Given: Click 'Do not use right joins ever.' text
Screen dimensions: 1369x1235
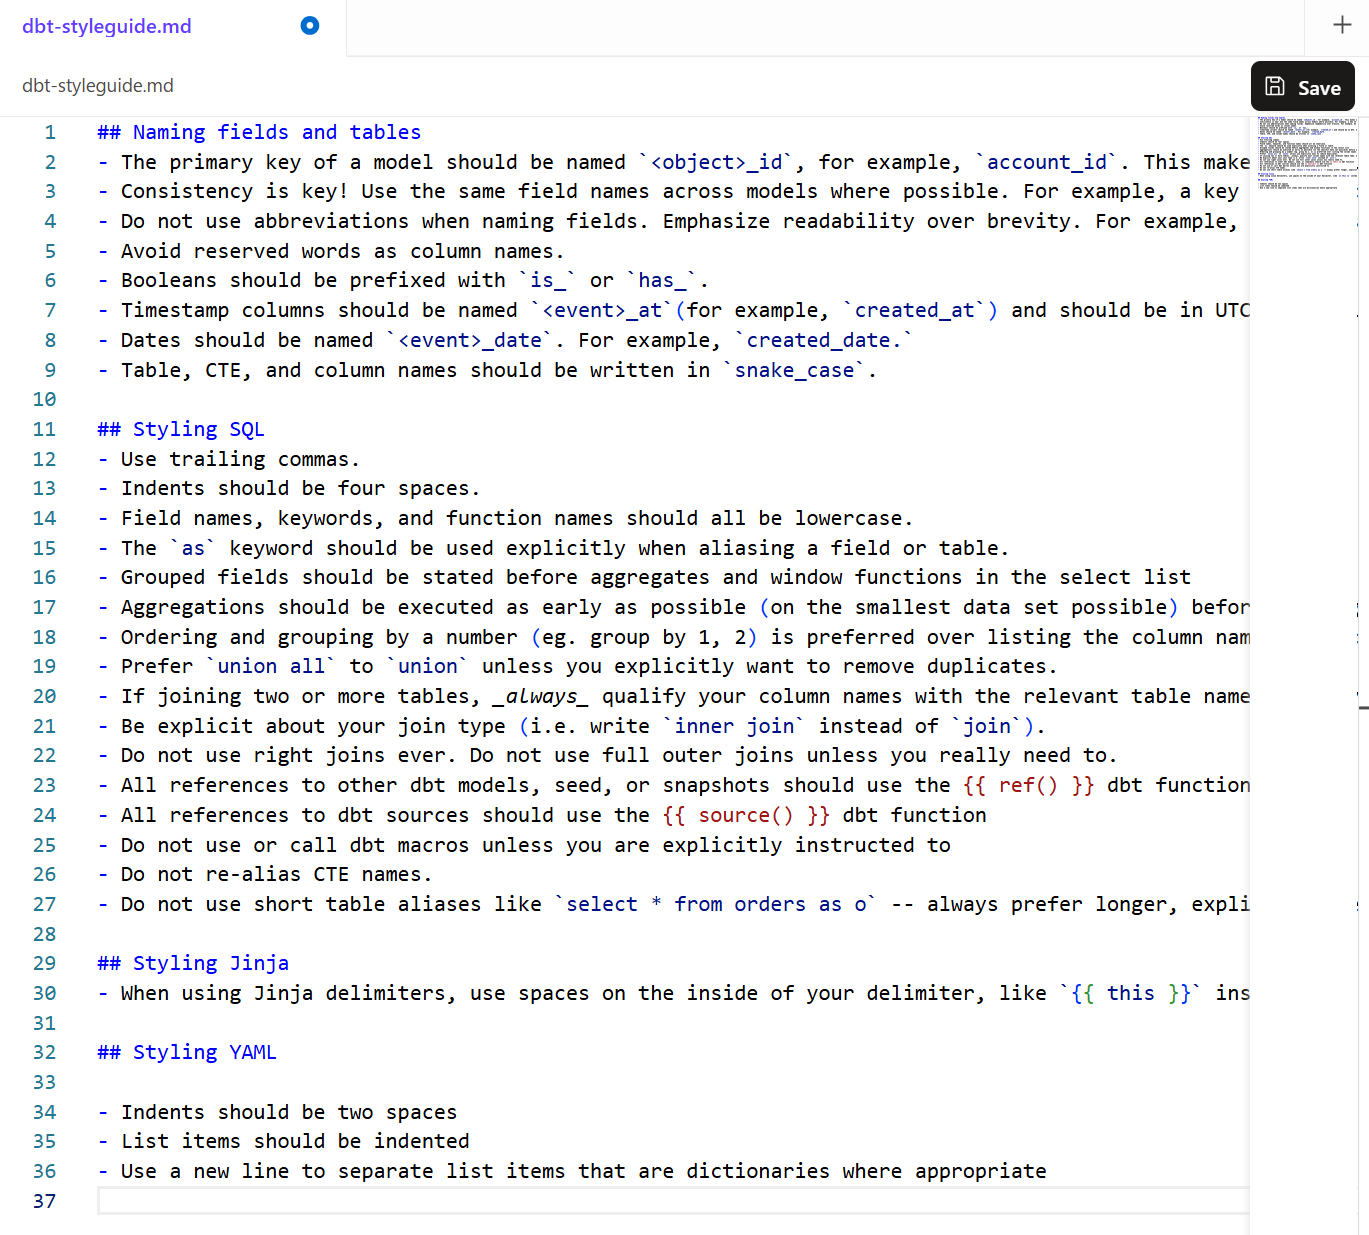Looking at the screenshot, I should (x=289, y=755).
